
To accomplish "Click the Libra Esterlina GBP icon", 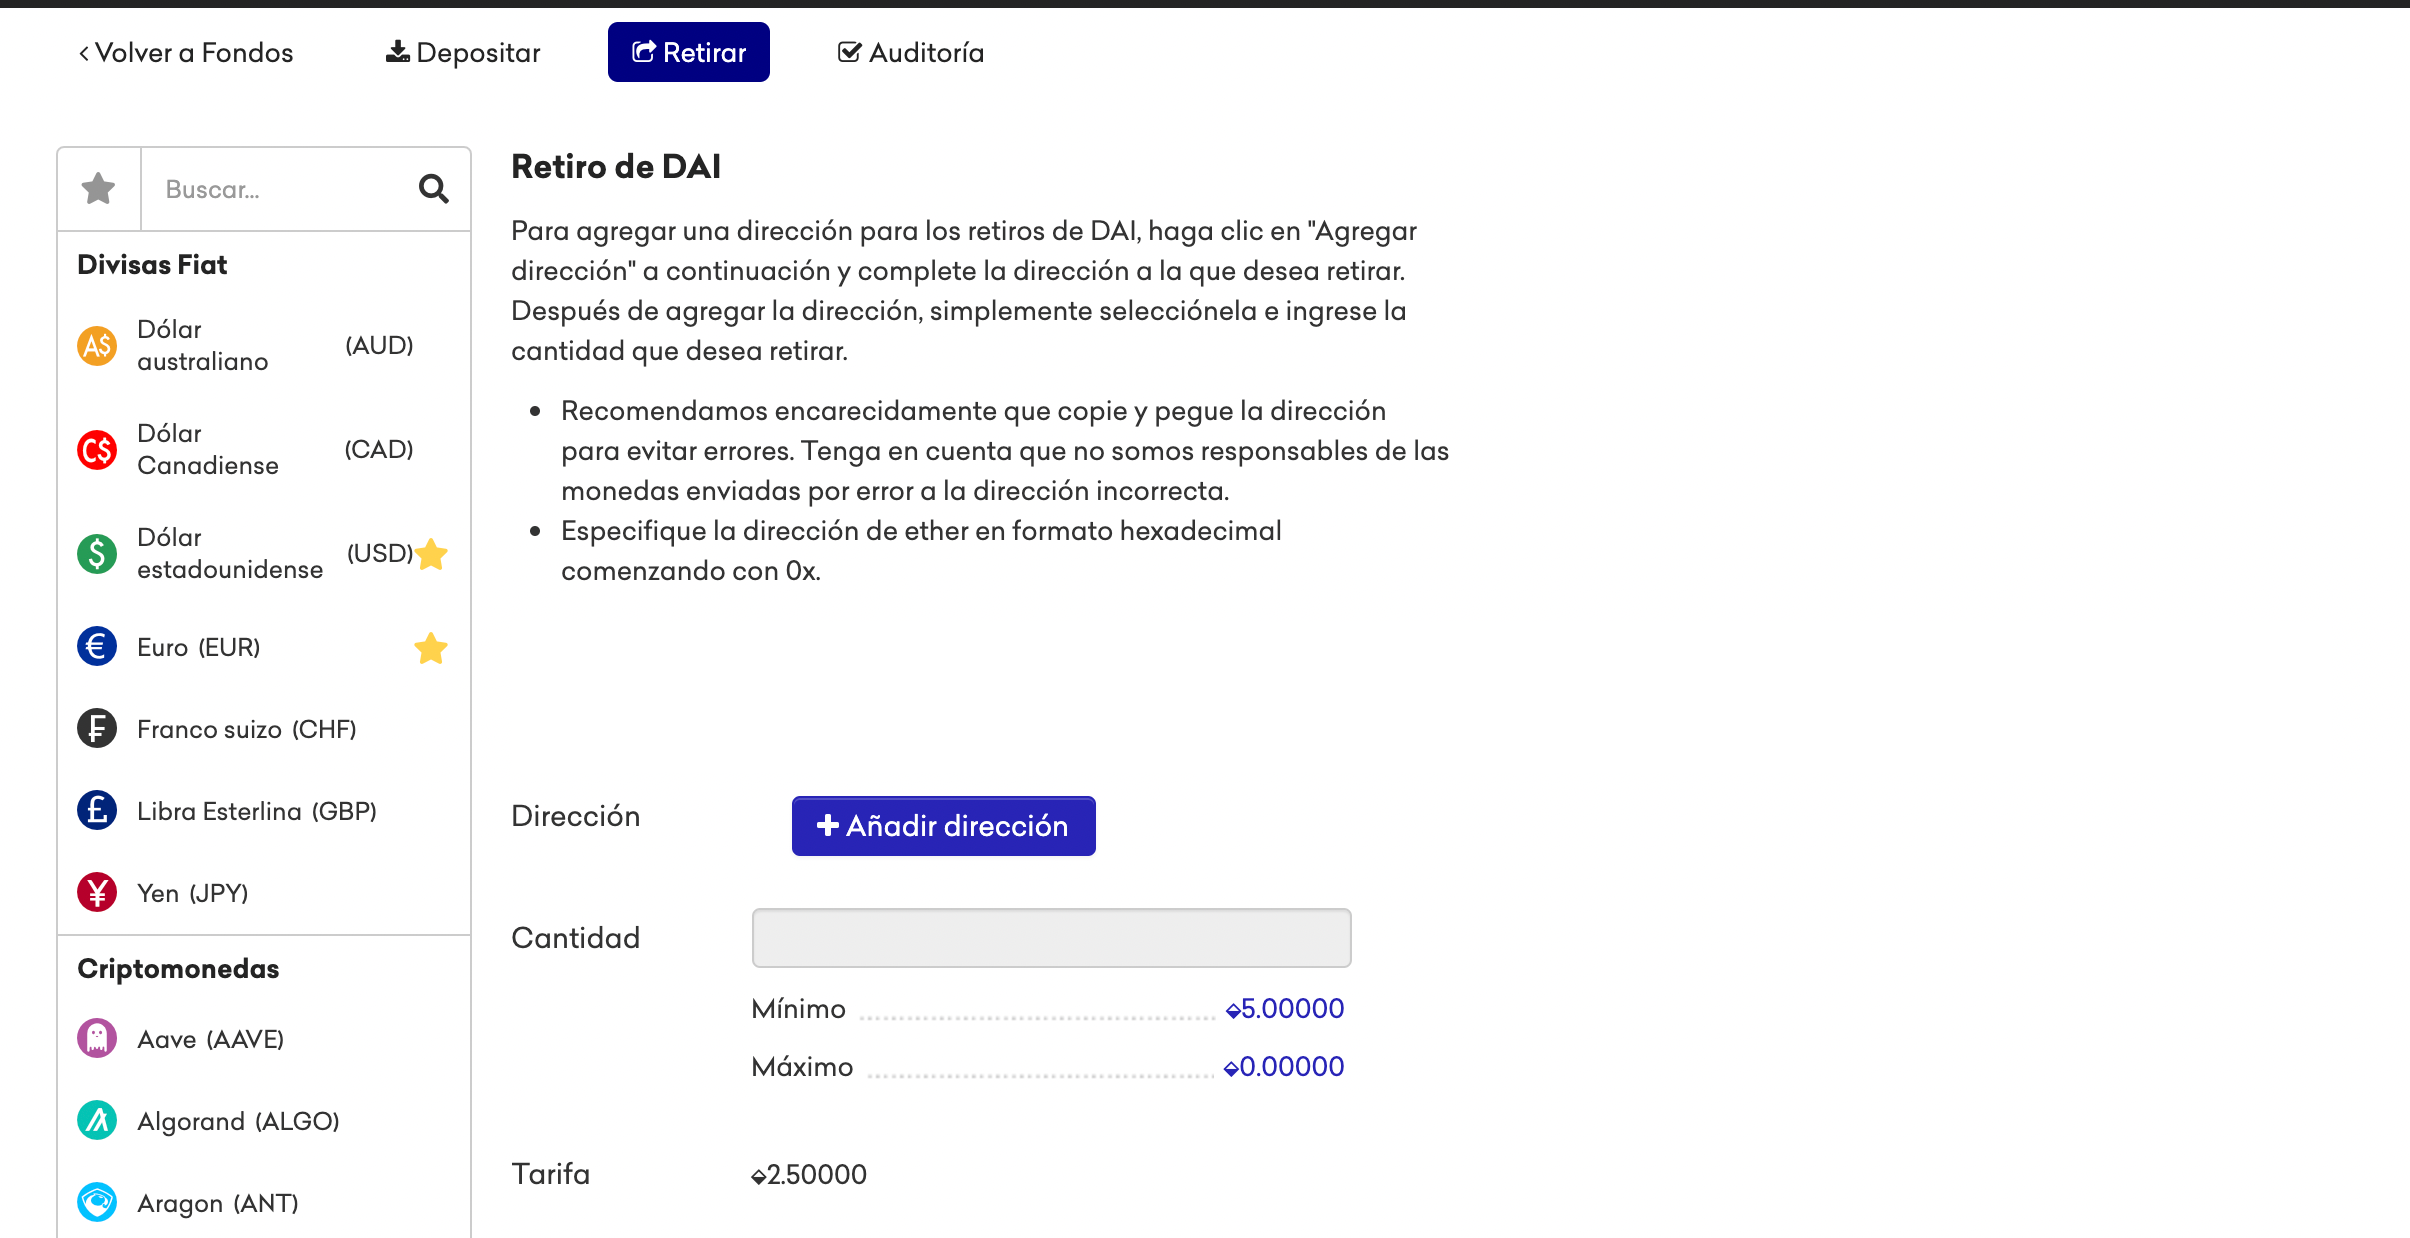I will pos(97,810).
